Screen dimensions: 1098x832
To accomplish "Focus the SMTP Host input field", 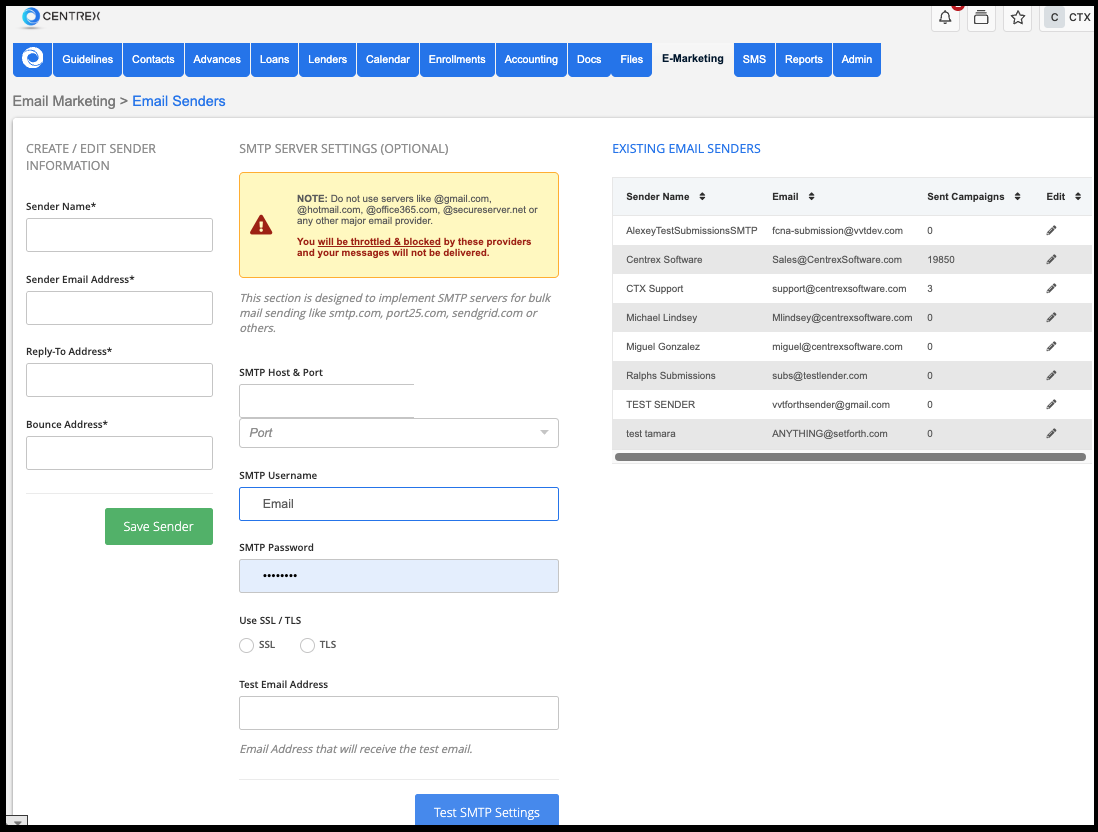I will [326, 401].
